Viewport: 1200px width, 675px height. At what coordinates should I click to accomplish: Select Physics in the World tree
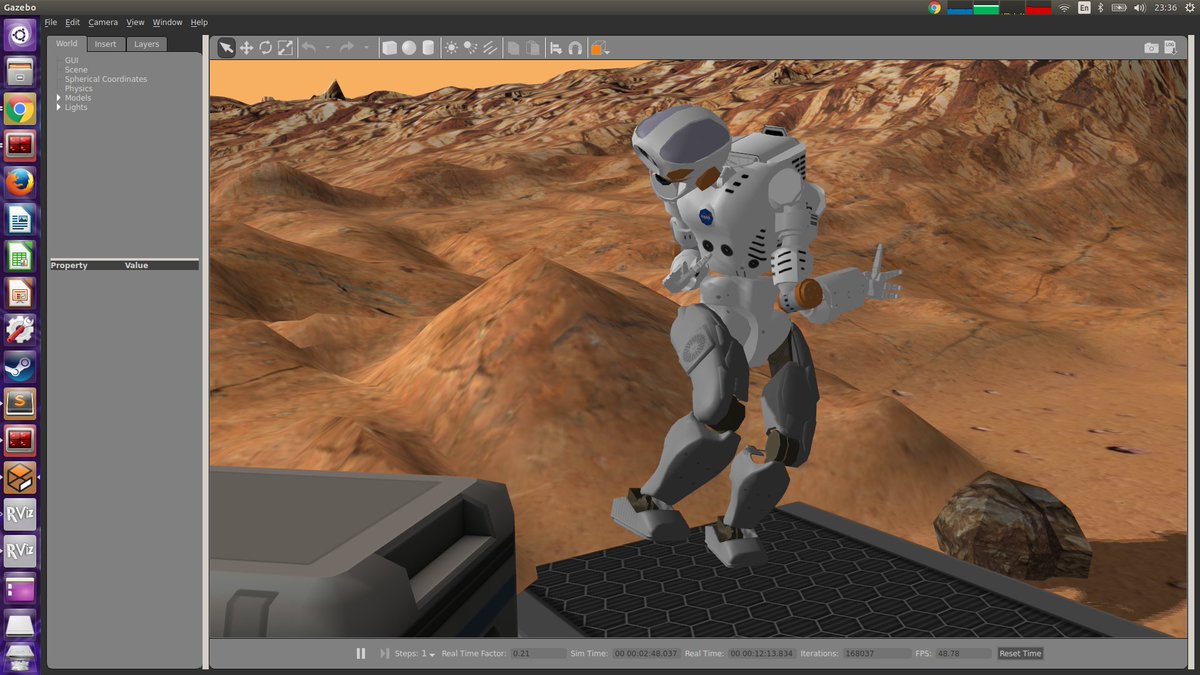click(x=77, y=88)
